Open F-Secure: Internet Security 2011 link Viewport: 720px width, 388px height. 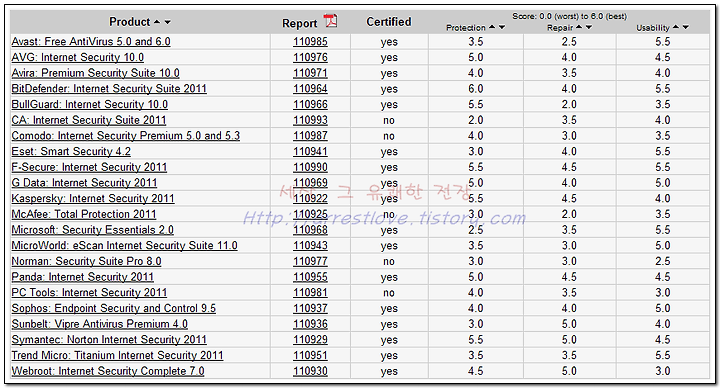click(89, 167)
